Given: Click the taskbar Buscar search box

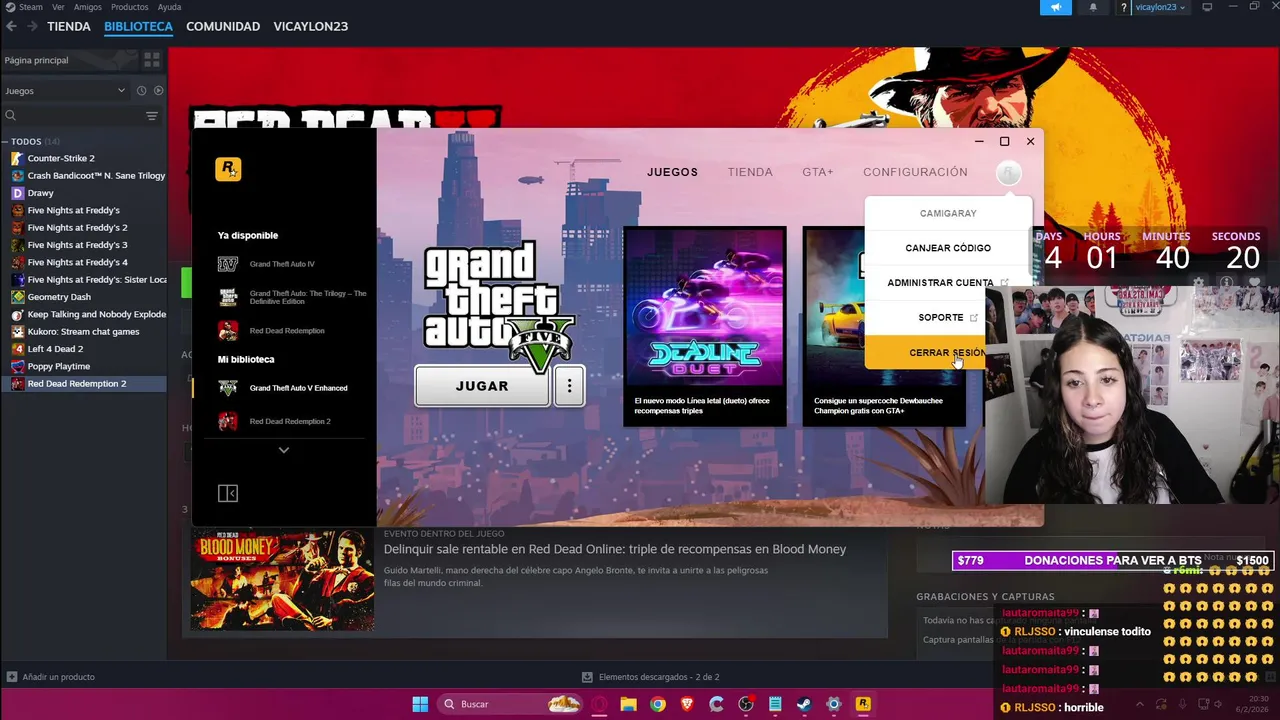Looking at the screenshot, I should (x=511, y=704).
